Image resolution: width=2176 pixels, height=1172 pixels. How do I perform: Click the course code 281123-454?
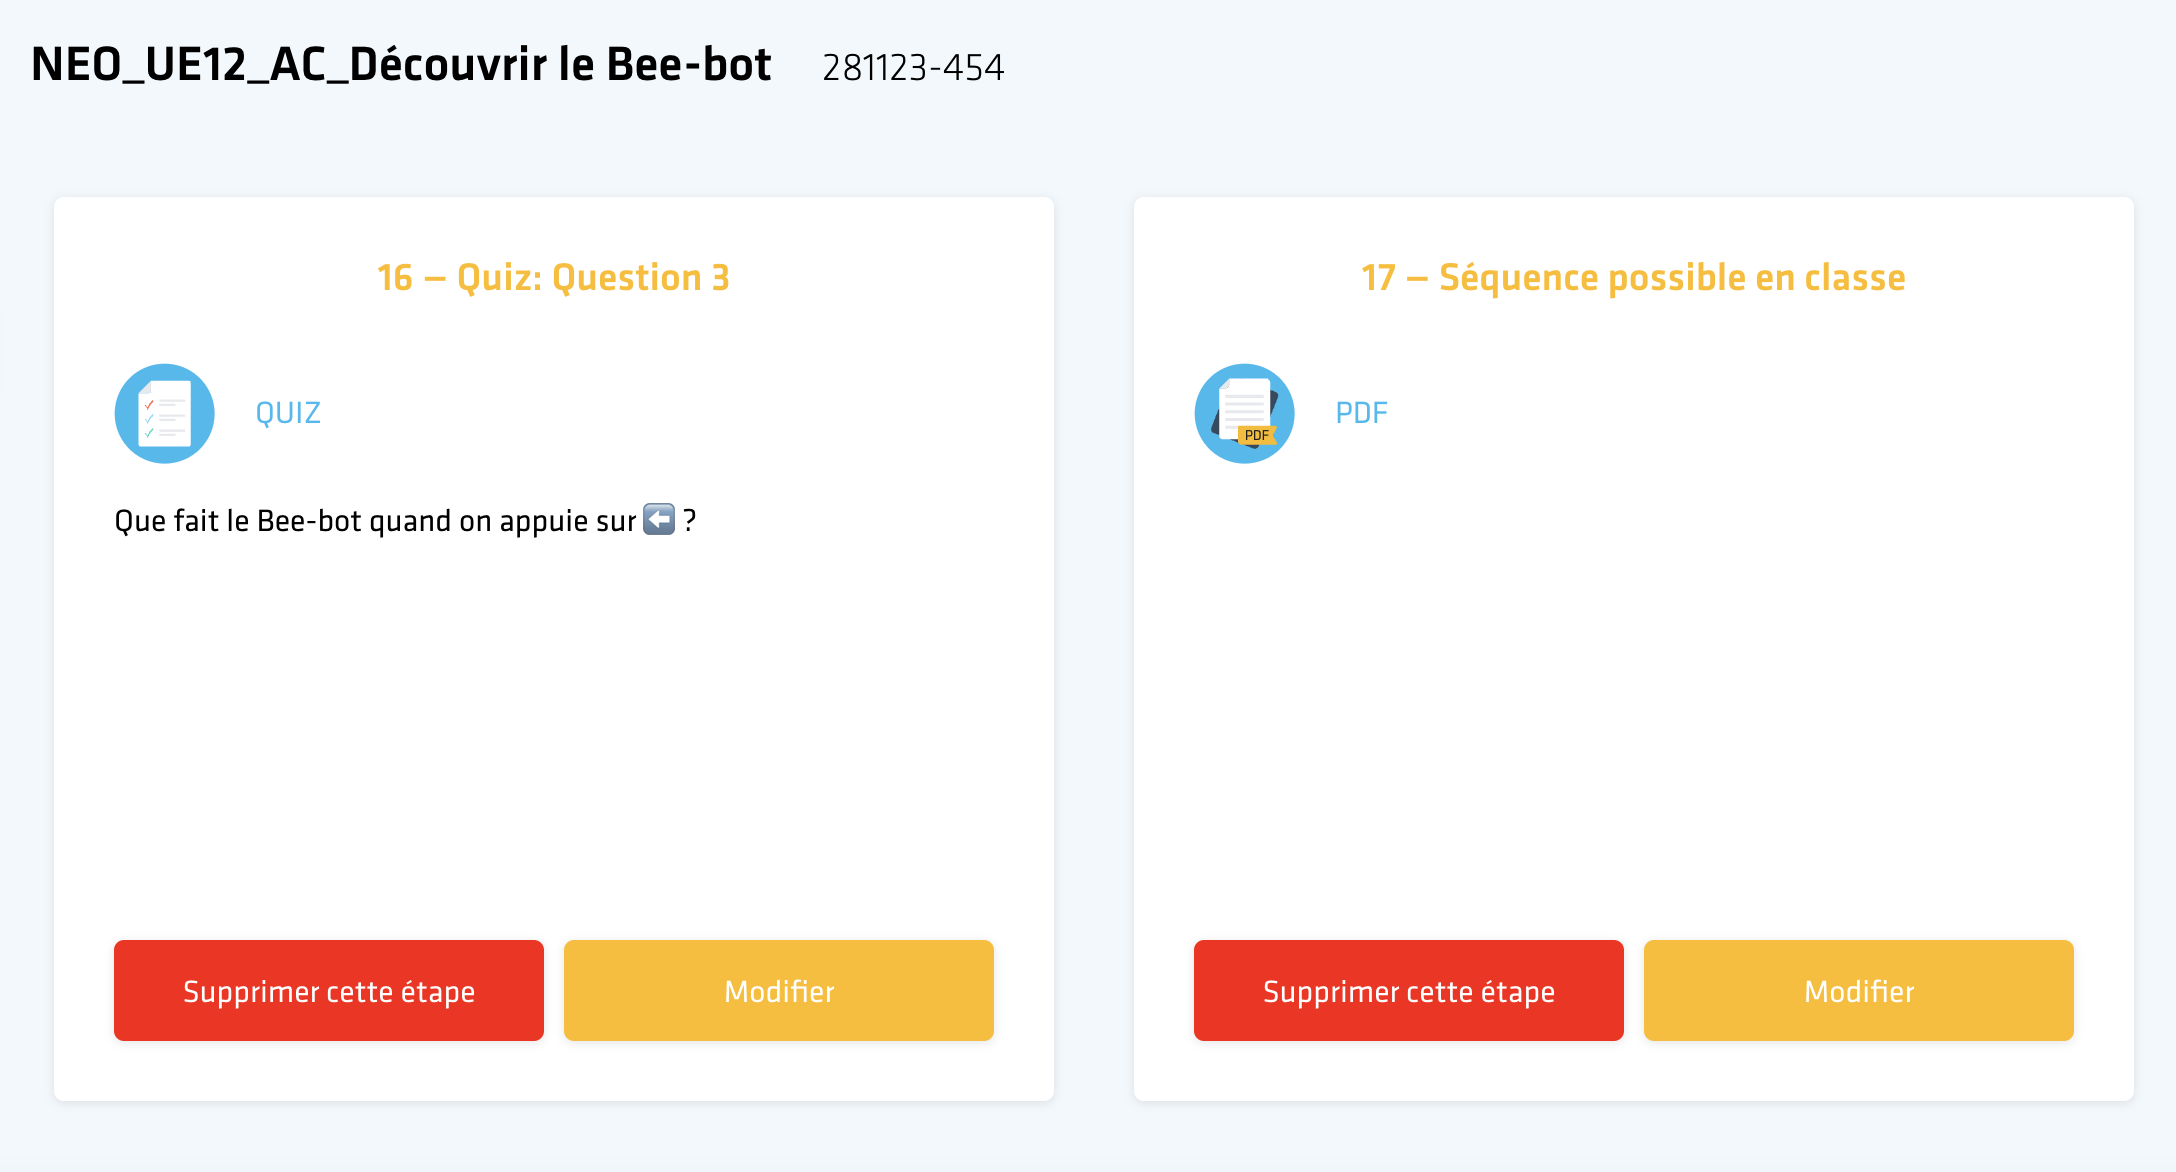tap(913, 68)
